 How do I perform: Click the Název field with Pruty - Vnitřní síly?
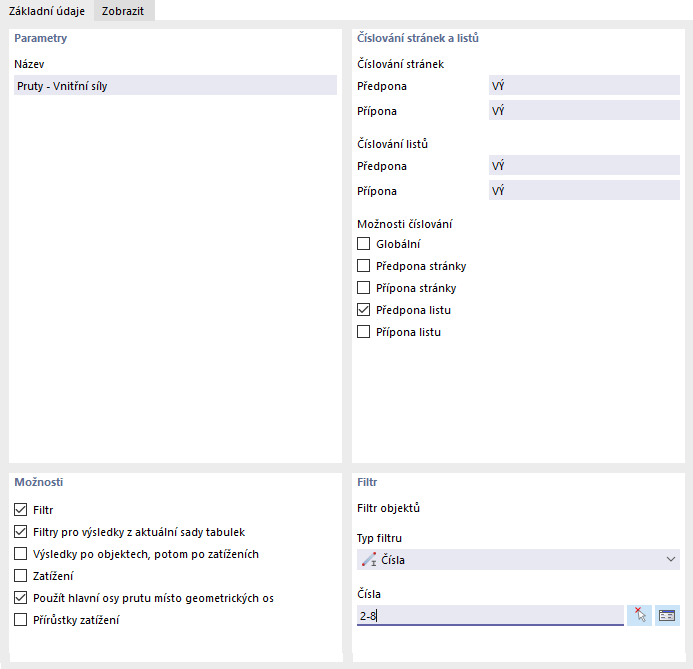coord(175,86)
